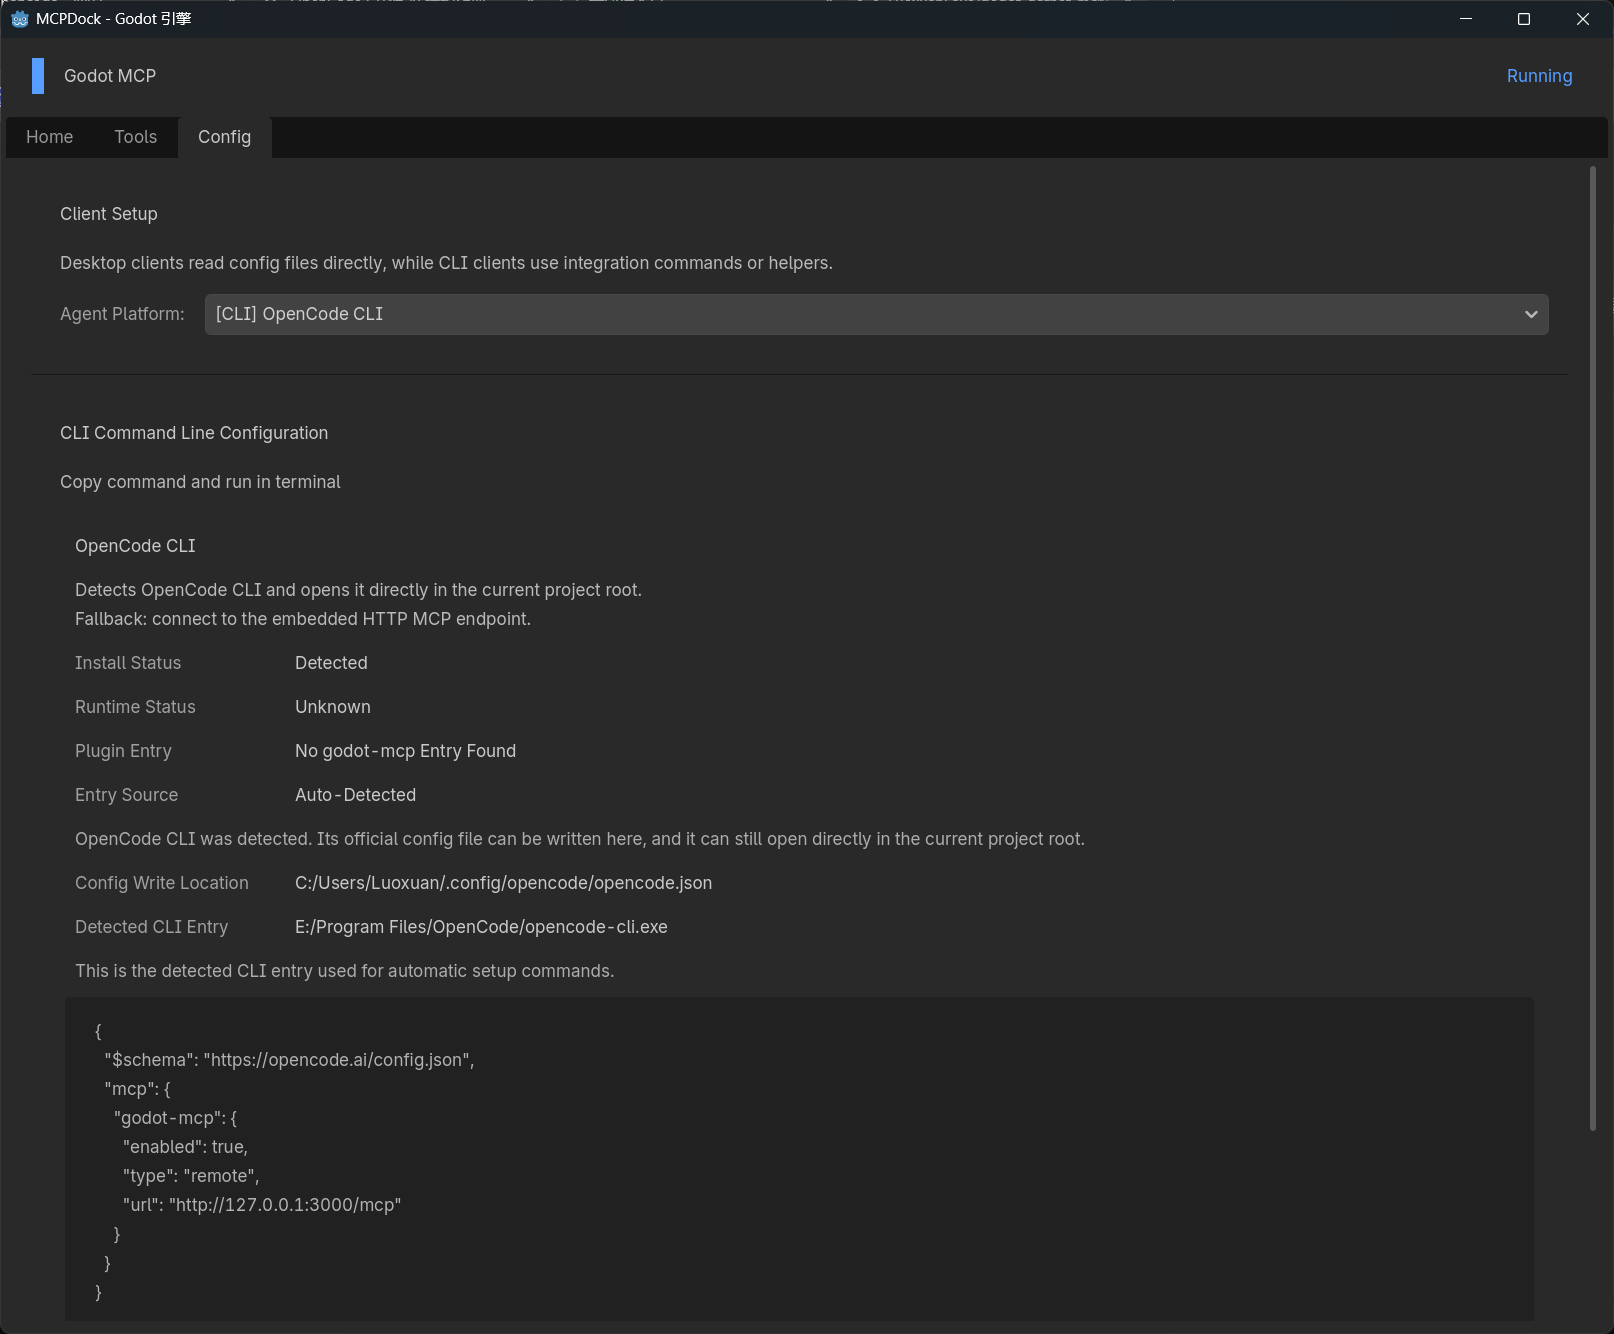The height and width of the screenshot is (1334, 1614).
Task: Click the "godot-mcp" key line
Action: coord(175,1118)
